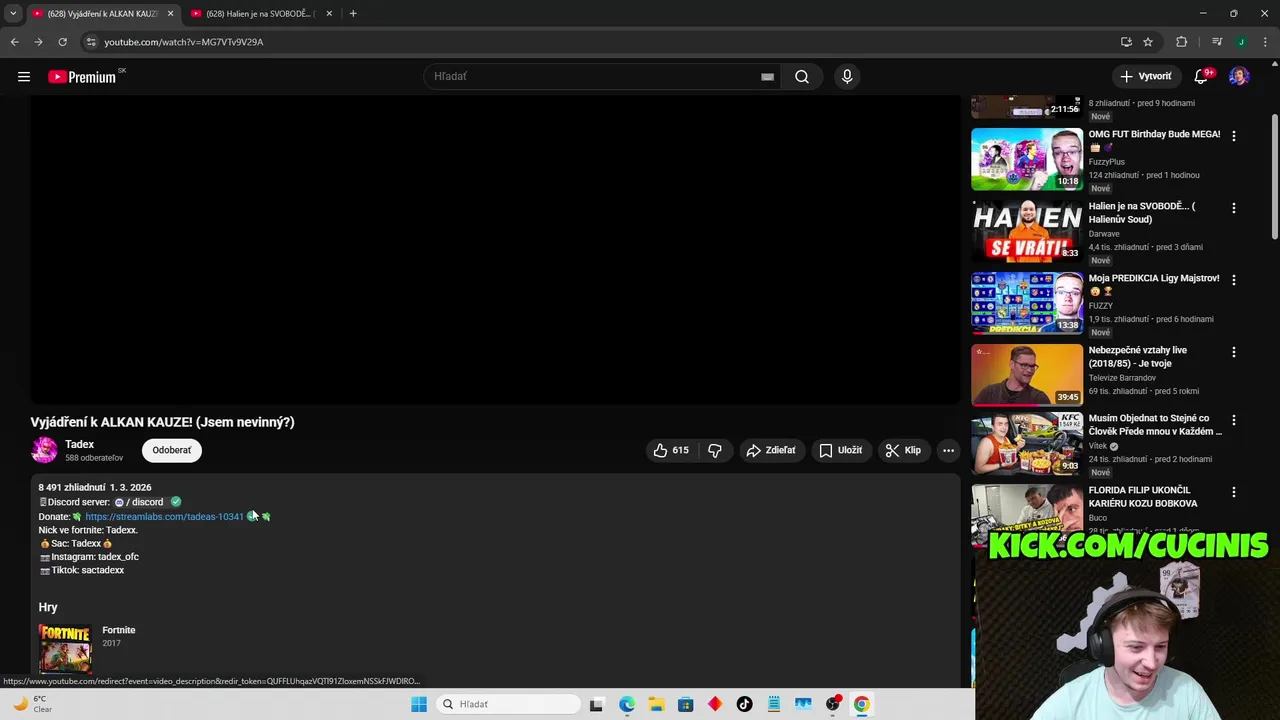Click the Vytvoriť create button
The width and height of the screenshot is (1280, 720).
[x=1146, y=76]
